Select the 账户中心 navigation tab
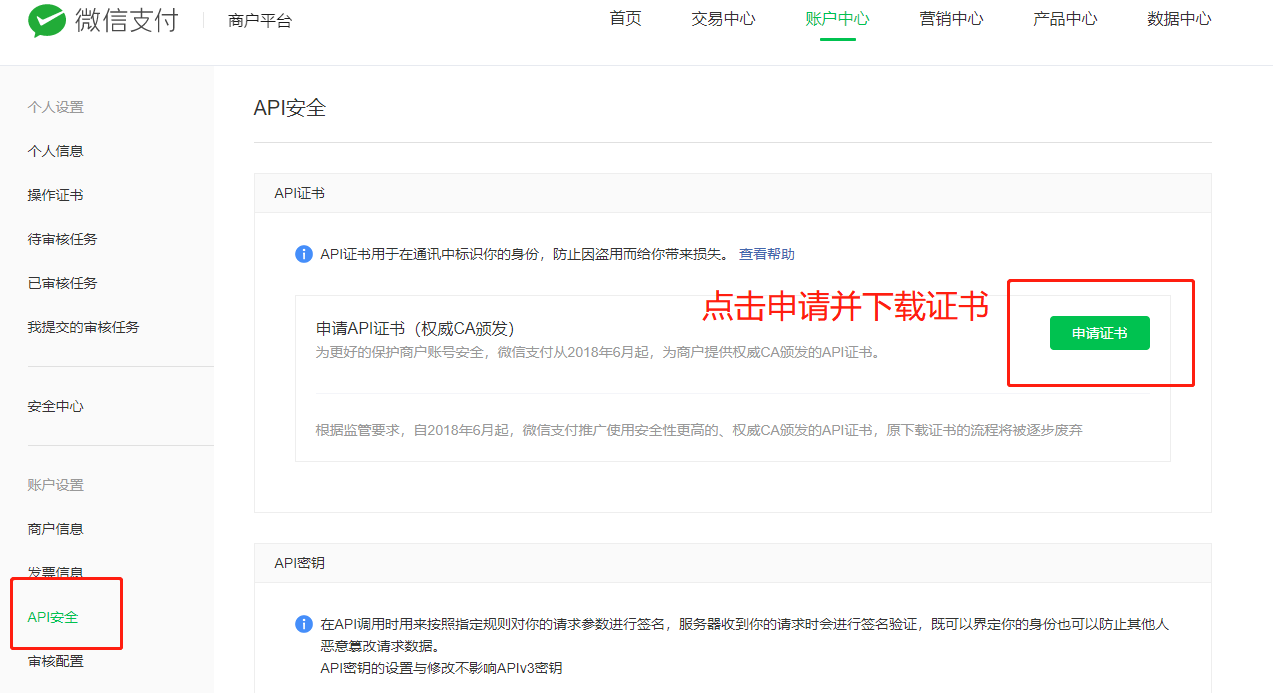Image resolution: width=1273 pixels, height=693 pixels. point(837,19)
